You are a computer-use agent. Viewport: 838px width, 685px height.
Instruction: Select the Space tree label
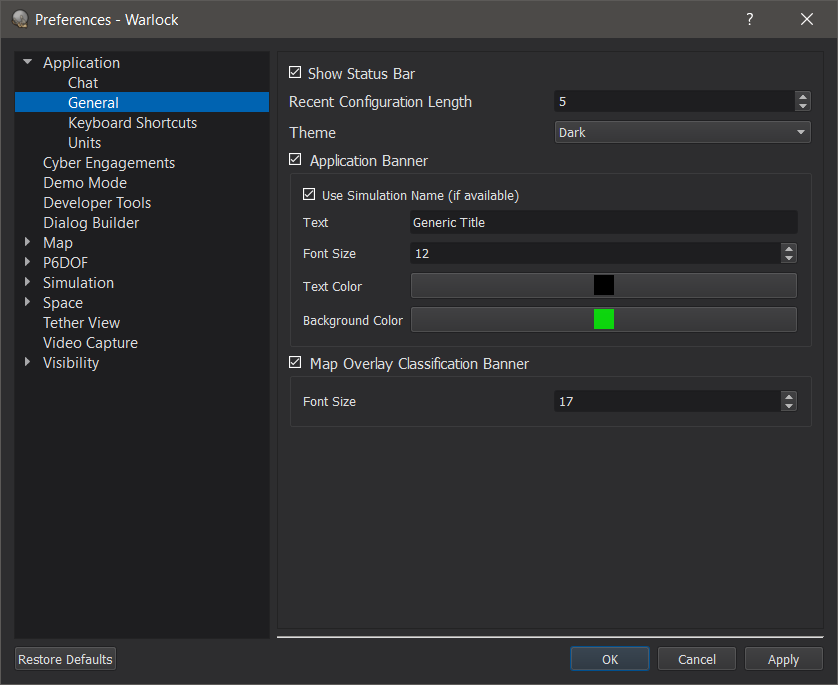click(x=63, y=303)
